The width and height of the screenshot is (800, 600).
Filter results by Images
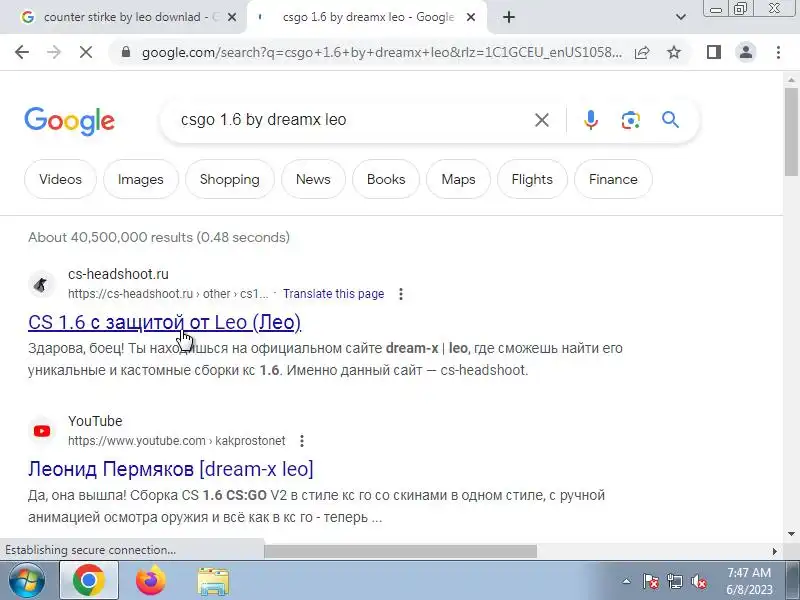[x=140, y=179]
